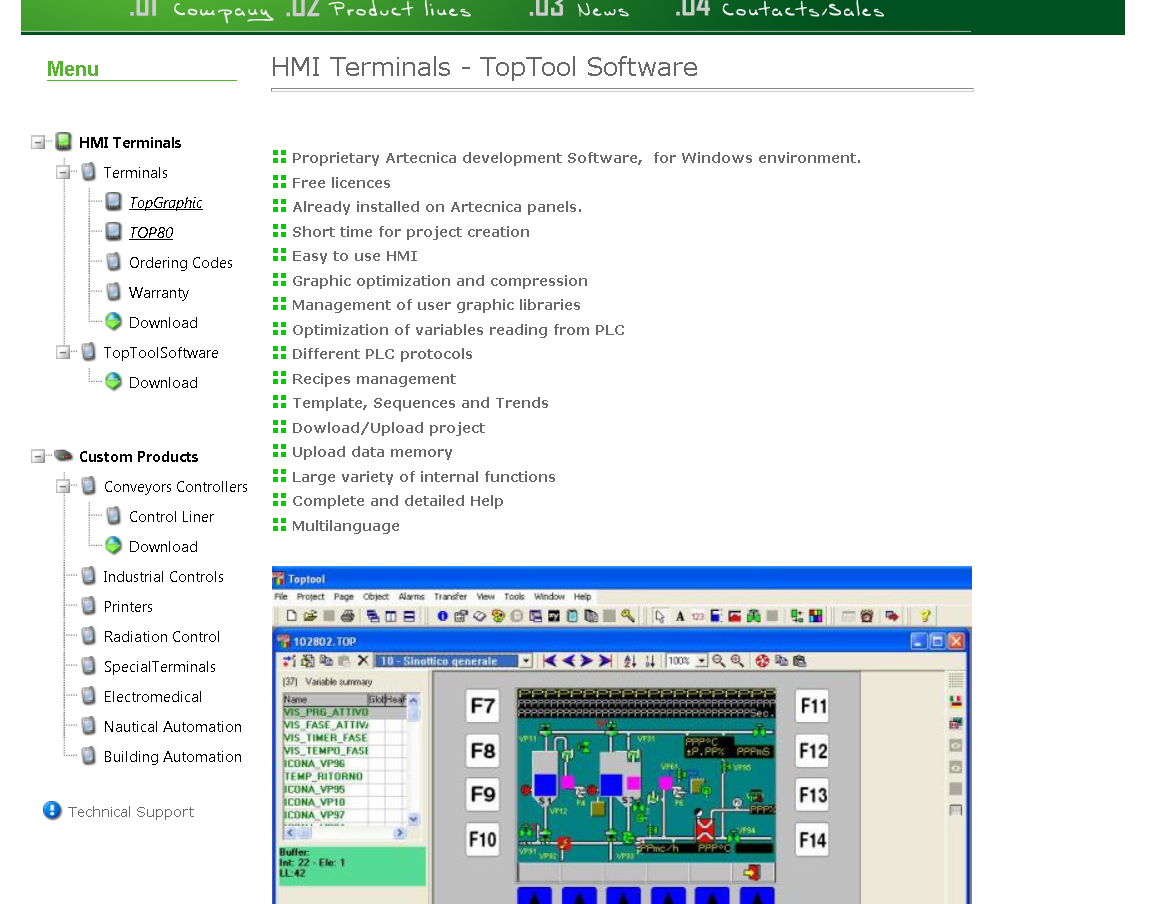Click the icon beside Building Automation
The image size is (1152, 904).
tap(89, 756)
